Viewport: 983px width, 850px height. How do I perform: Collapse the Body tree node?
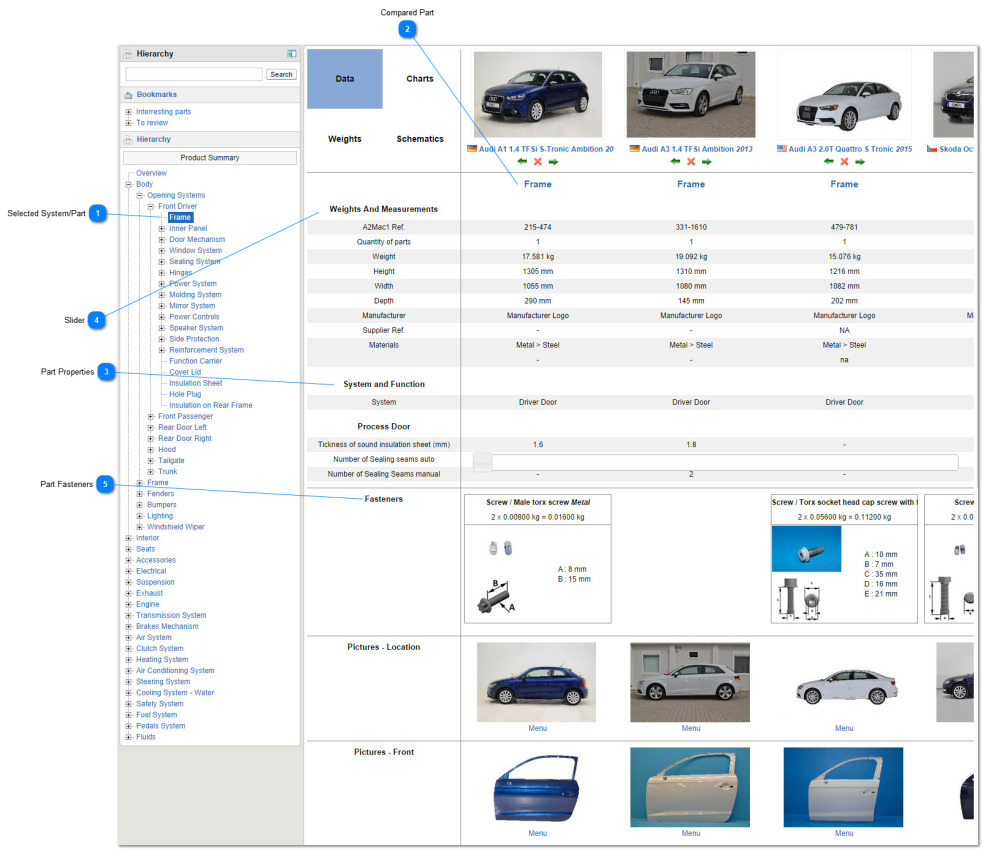tap(129, 184)
